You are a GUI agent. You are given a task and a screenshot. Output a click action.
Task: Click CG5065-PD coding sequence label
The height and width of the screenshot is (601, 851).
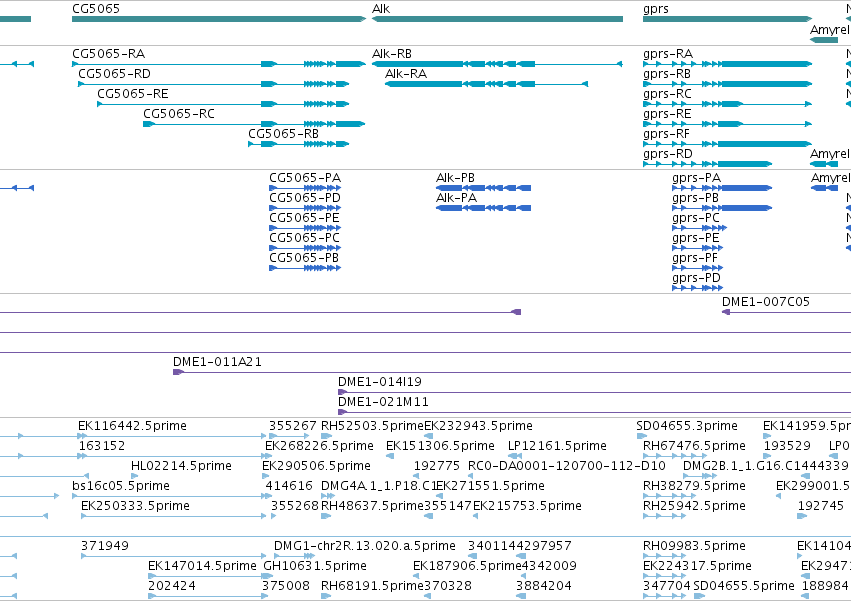(x=305, y=198)
